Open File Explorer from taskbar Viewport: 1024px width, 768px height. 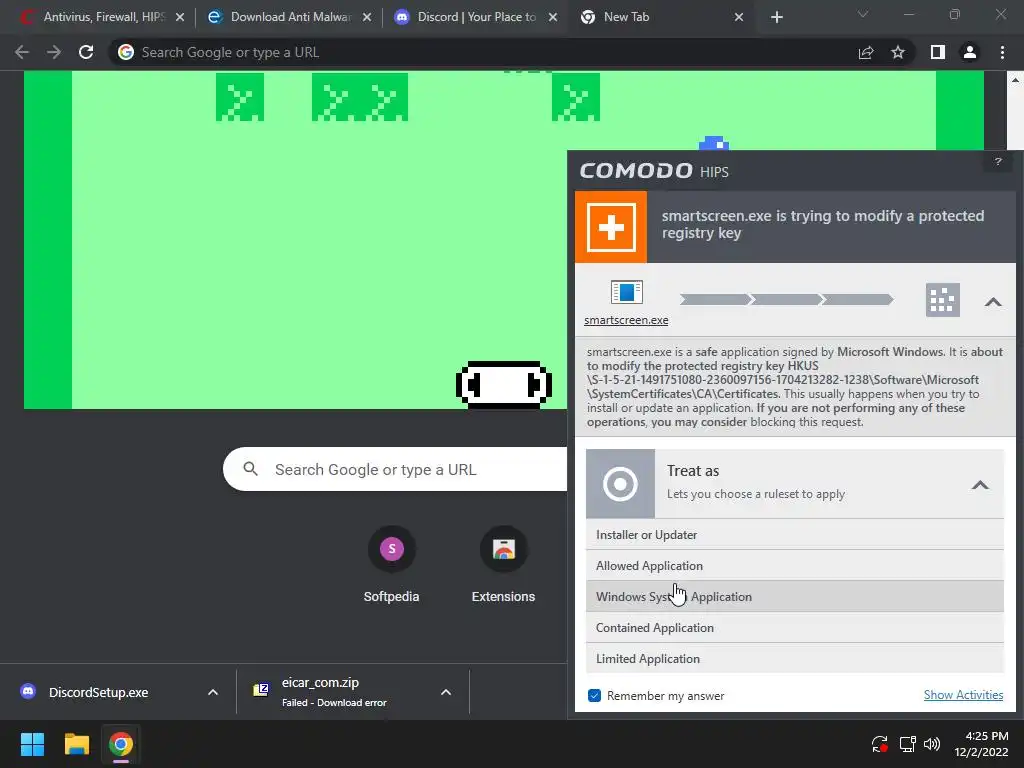76,744
